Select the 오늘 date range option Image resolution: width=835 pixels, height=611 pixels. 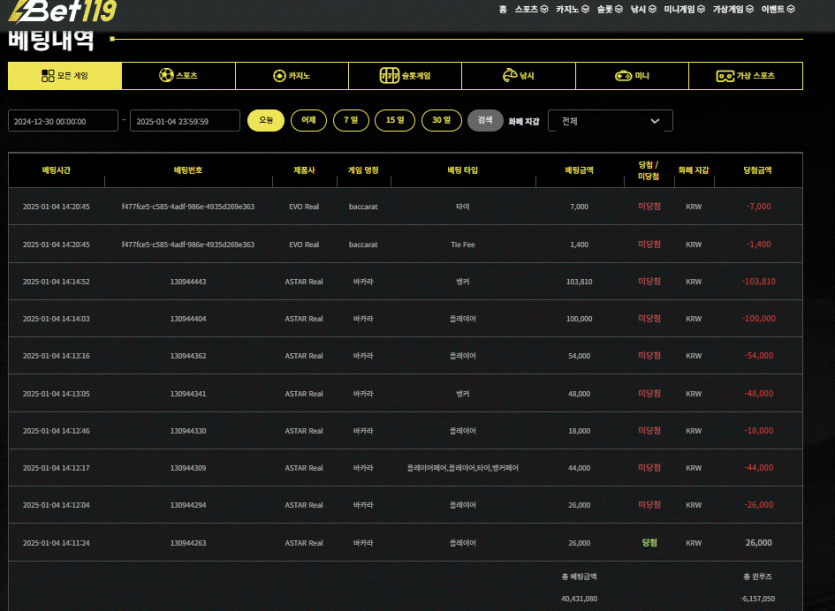pyautogui.click(x=266, y=120)
